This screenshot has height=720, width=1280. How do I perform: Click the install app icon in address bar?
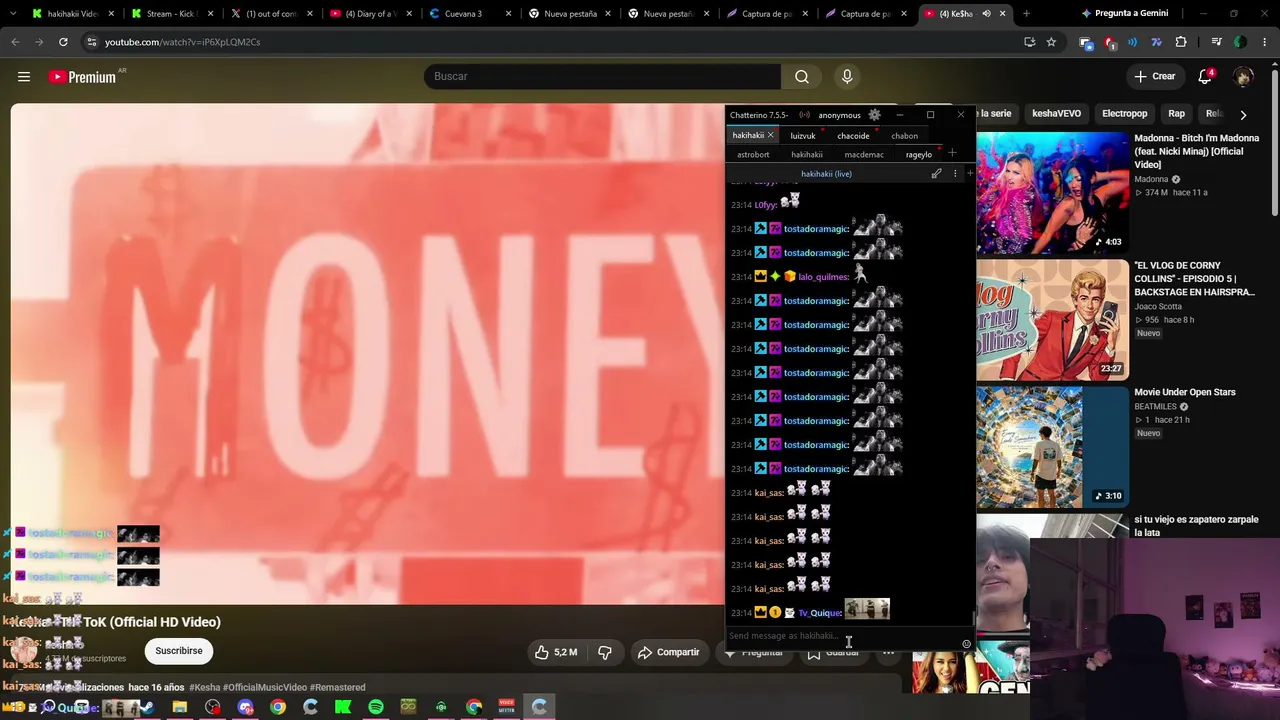click(x=1030, y=42)
